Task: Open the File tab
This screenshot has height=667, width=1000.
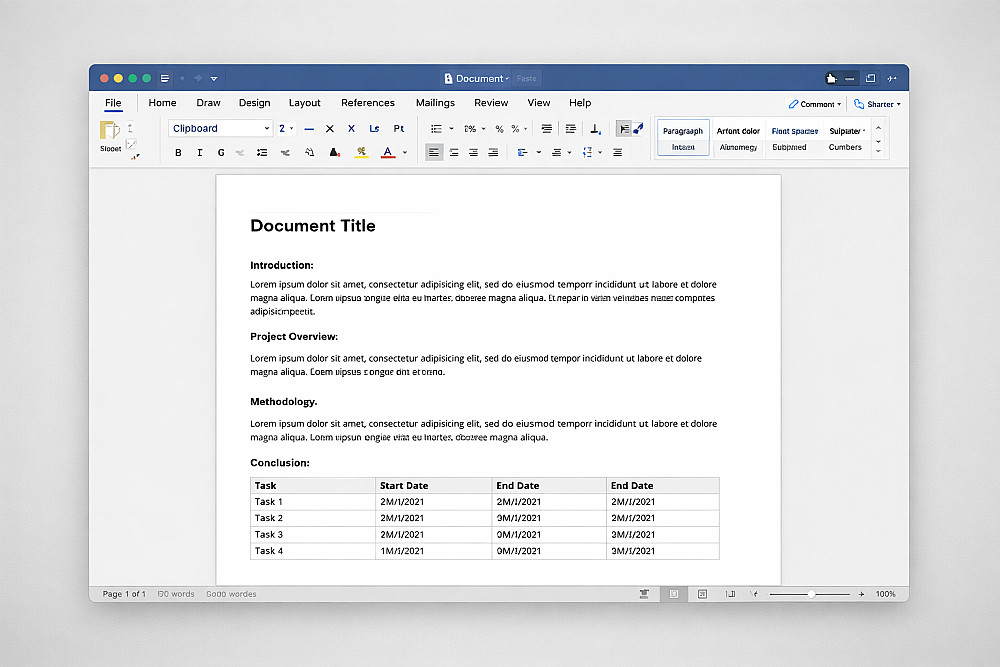Action: (113, 103)
